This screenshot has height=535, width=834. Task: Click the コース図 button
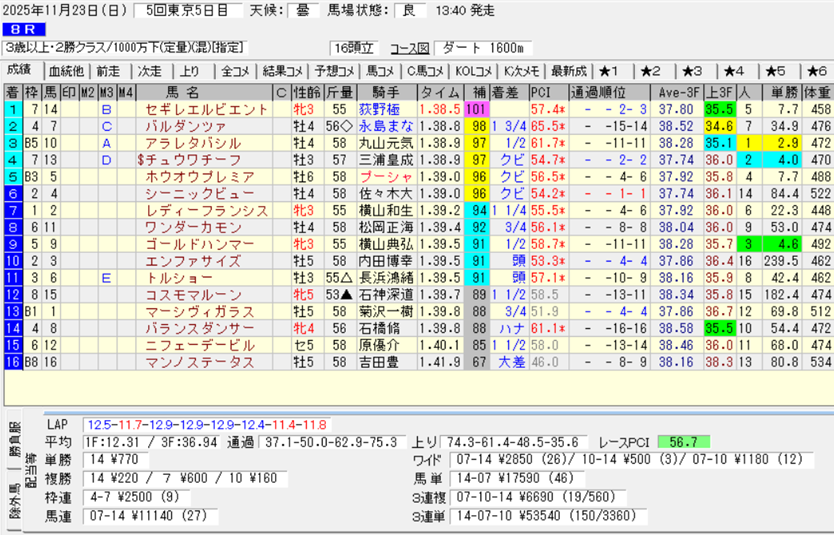(408, 48)
